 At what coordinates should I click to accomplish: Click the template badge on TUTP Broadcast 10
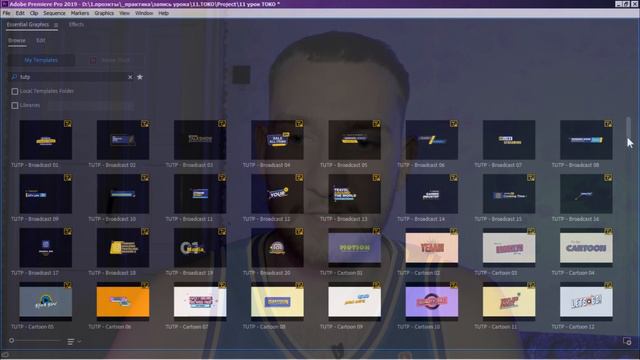pyautogui.click(x=145, y=178)
